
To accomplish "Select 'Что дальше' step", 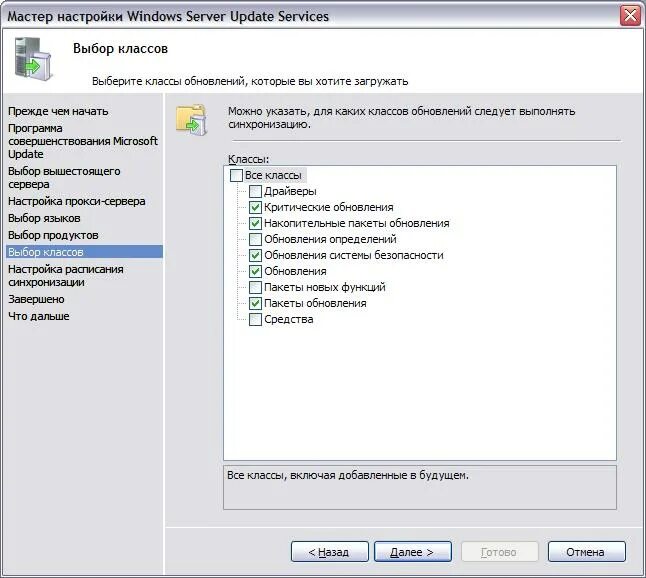I will pyautogui.click(x=39, y=316).
